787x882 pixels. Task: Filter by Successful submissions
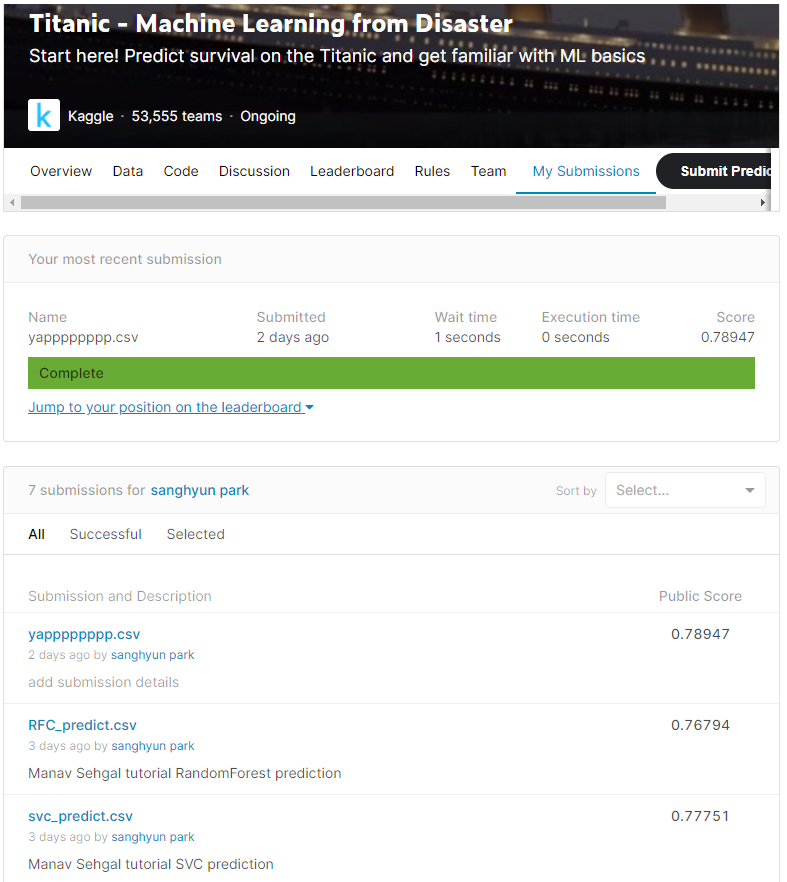tap(106, 534)
